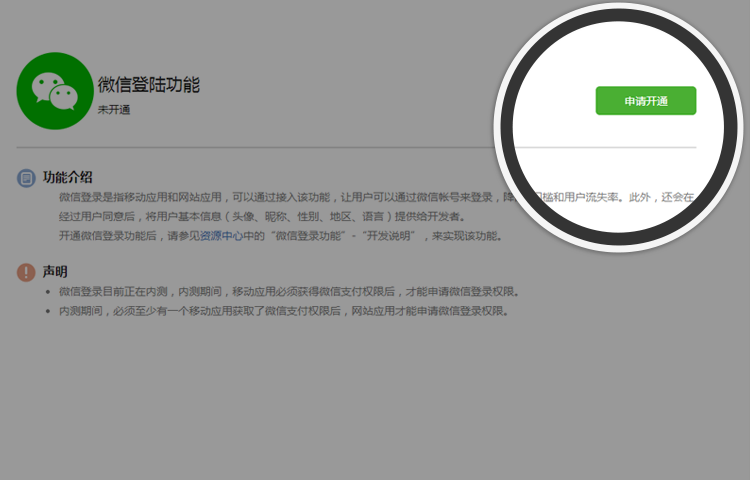Click the orange 声明 exclamation icon

point(27,272)
